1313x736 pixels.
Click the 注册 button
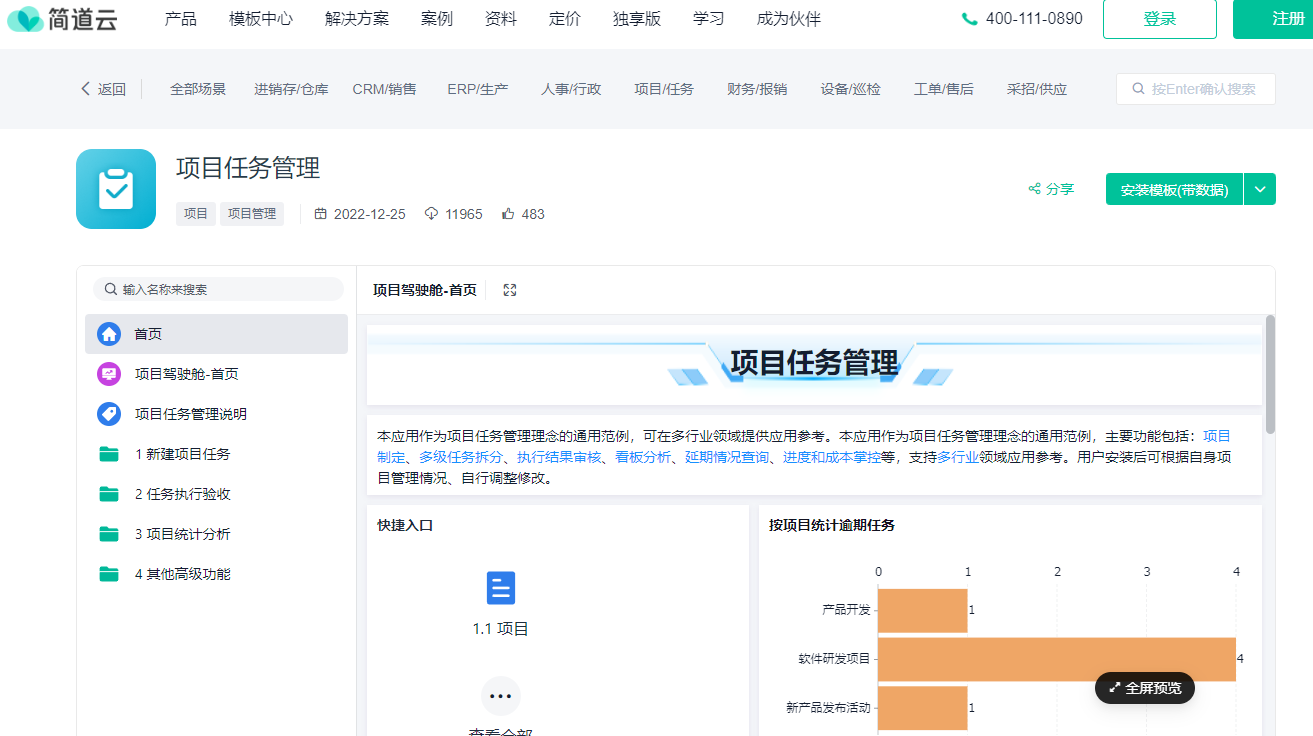(x=1273, y=19)
